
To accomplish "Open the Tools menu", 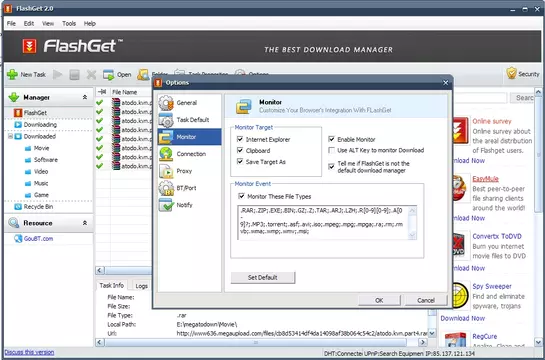I will pyautogui.click(x=69, y=24).
